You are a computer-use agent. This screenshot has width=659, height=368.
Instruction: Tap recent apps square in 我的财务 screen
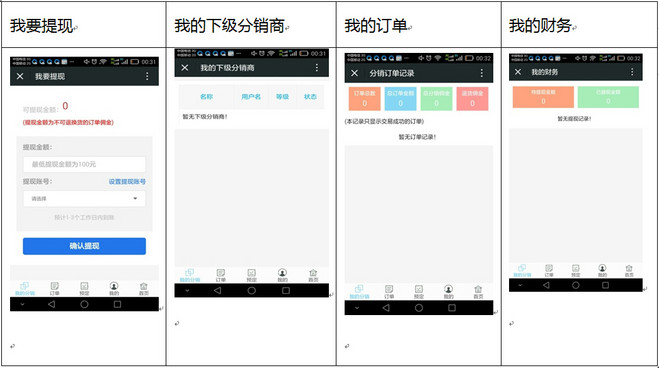tap(605, 285)
